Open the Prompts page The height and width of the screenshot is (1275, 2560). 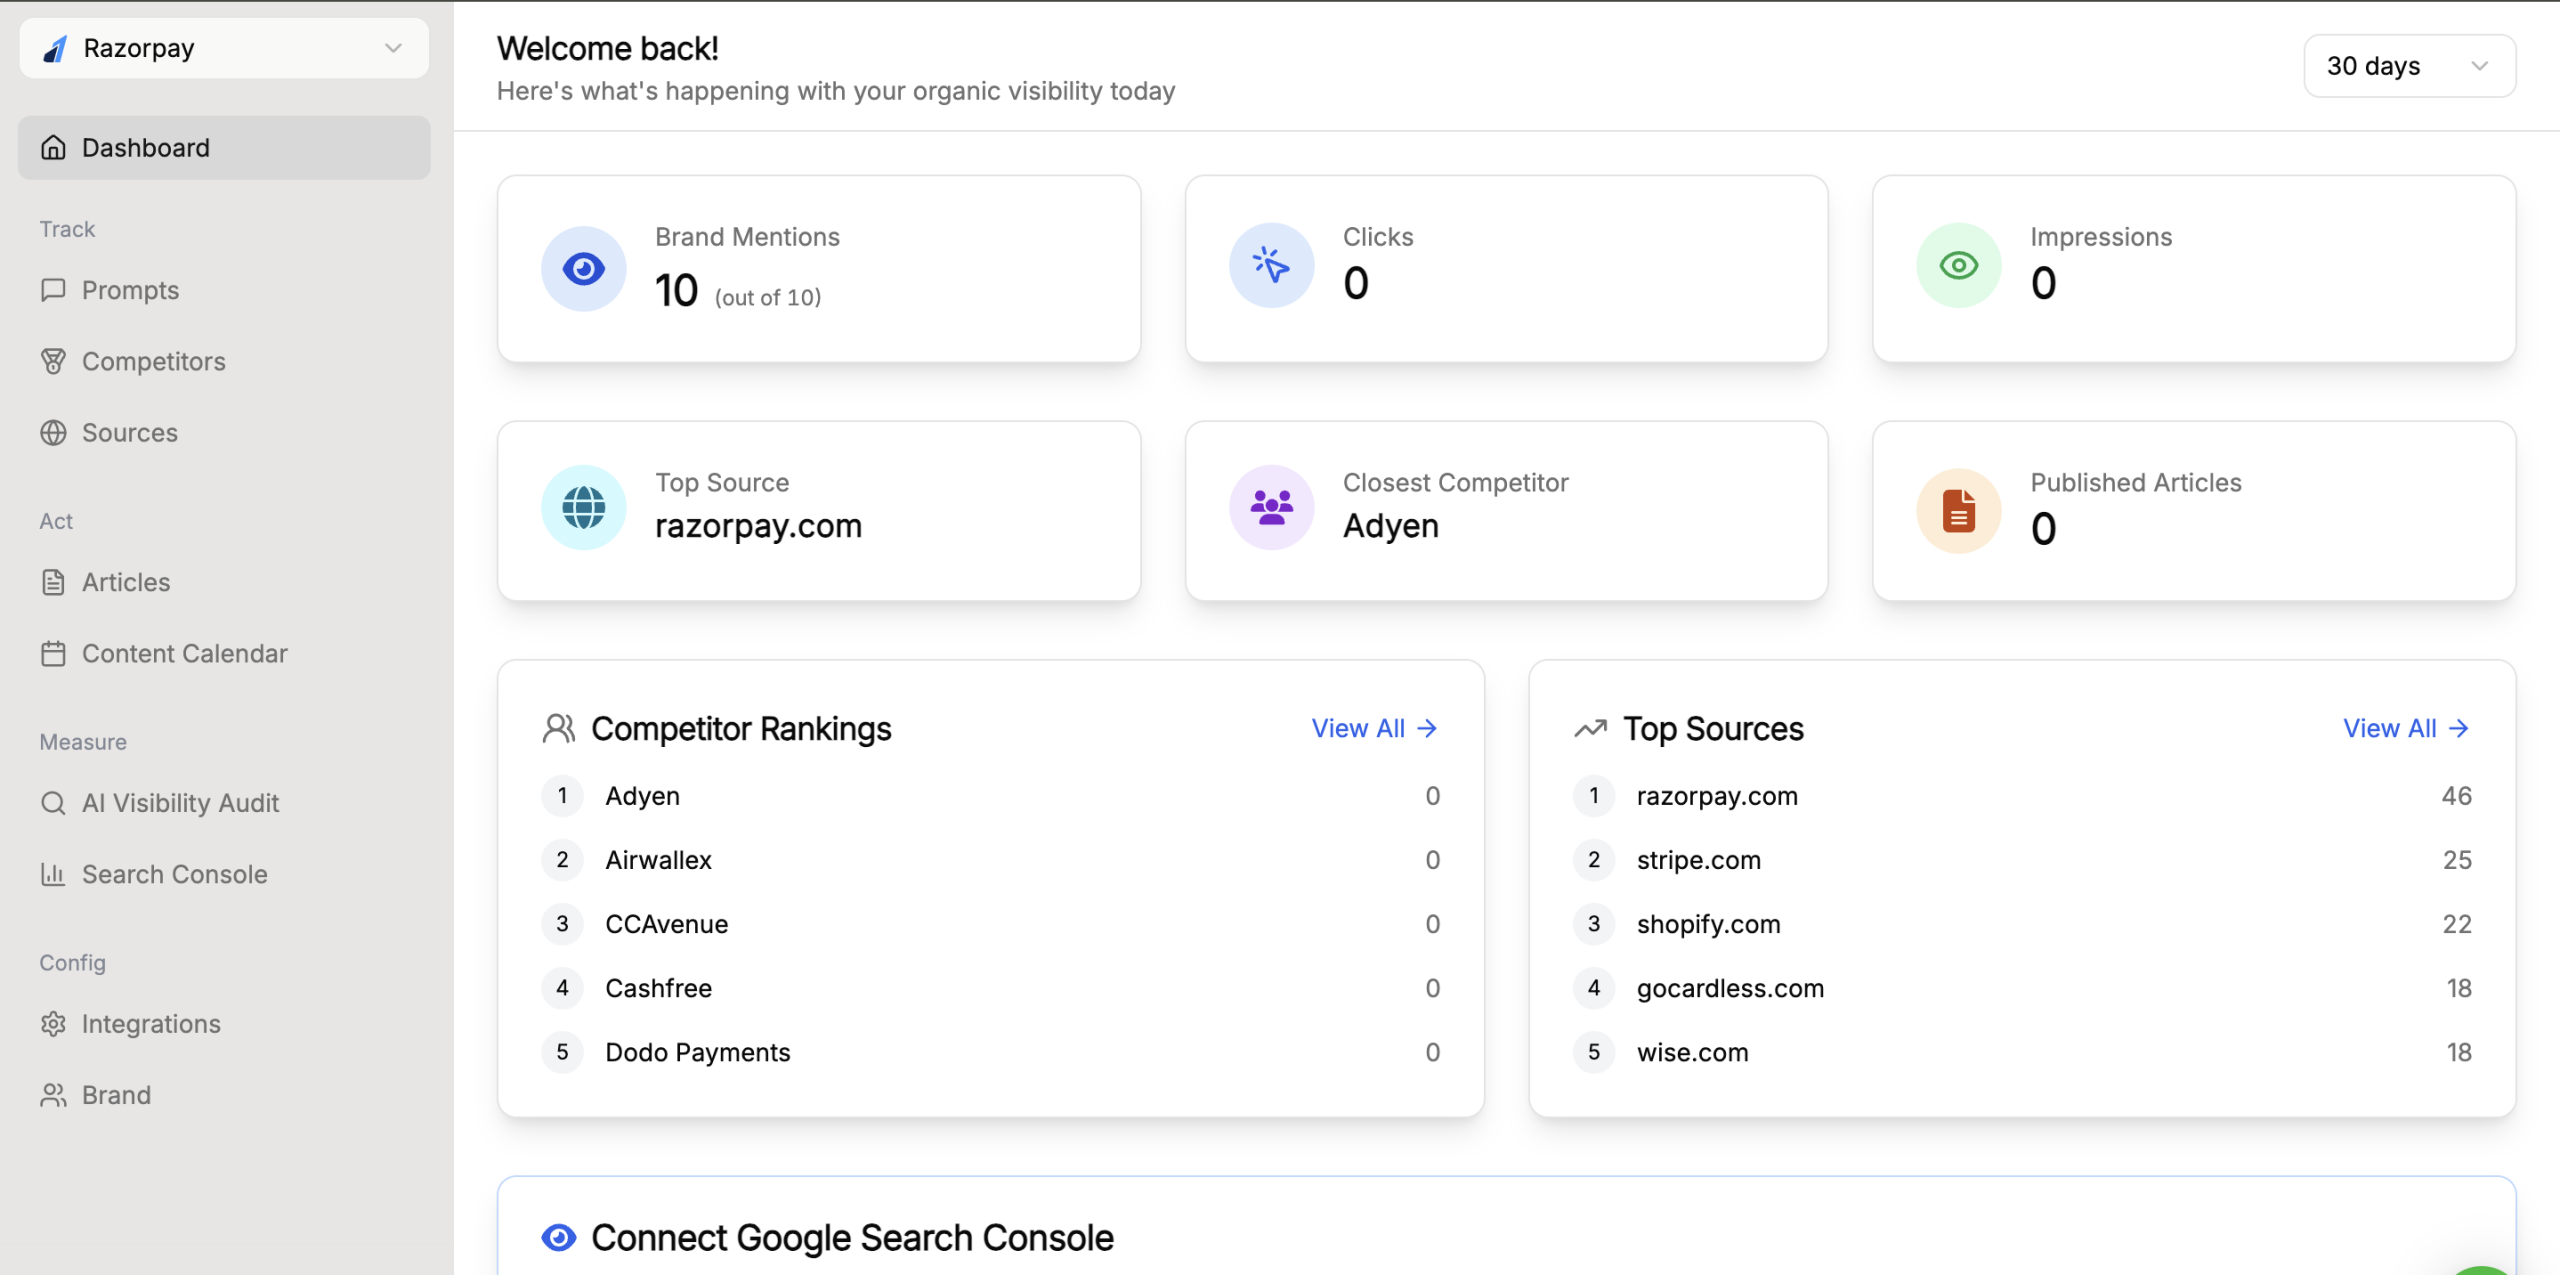[x=224, y=290]
